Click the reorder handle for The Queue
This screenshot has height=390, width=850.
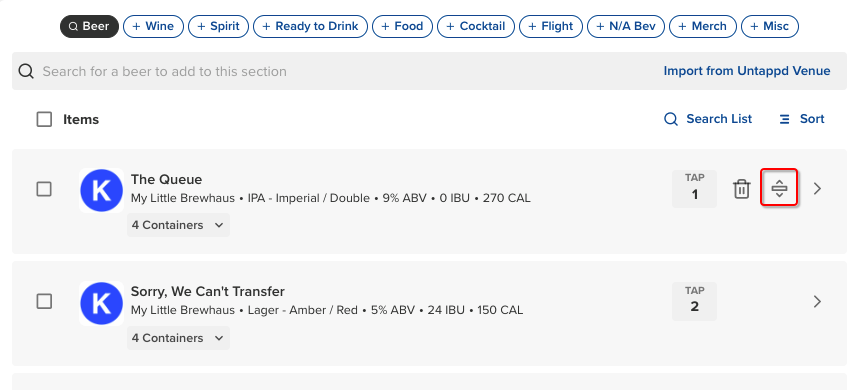(779, 188)
